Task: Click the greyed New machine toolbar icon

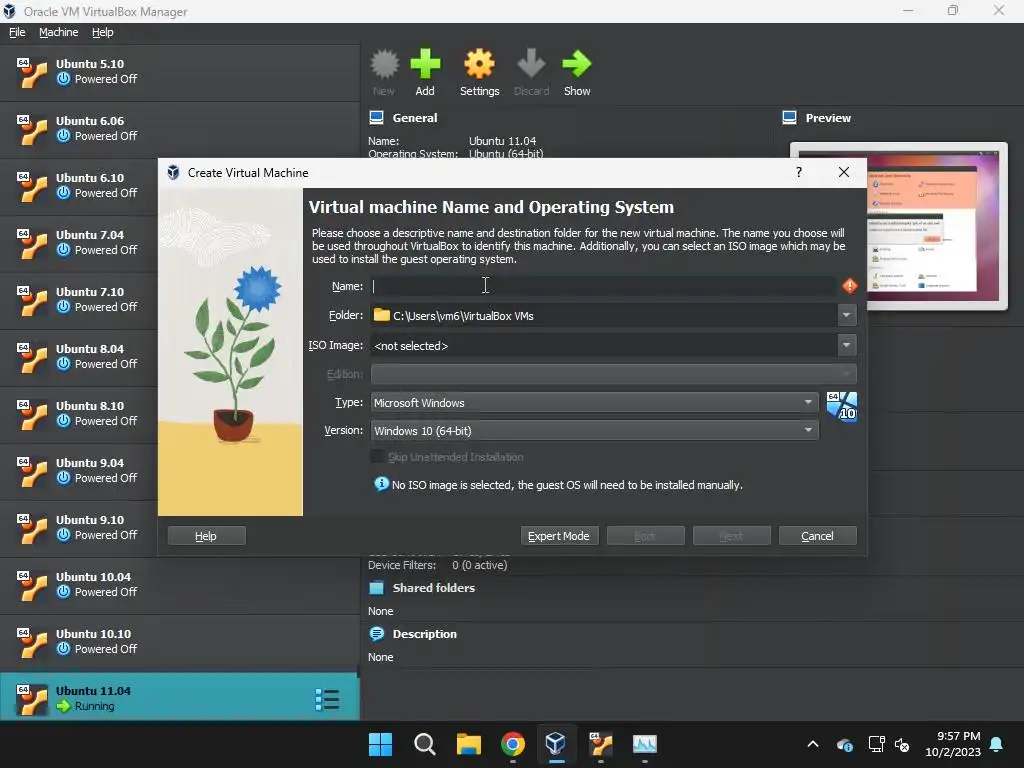Action: tap(384, 64)
